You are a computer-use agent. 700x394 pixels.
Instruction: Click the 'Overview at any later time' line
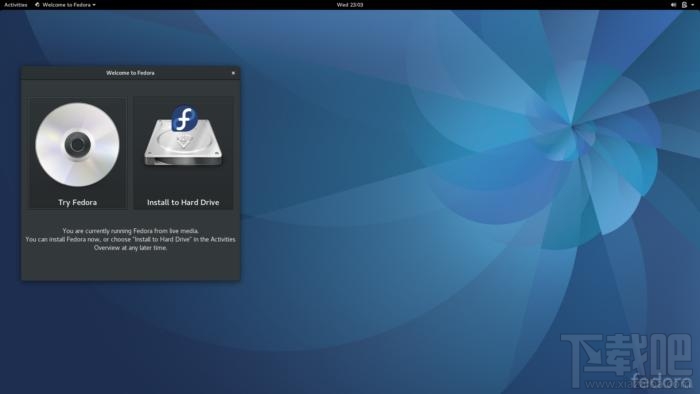point(130,248)
